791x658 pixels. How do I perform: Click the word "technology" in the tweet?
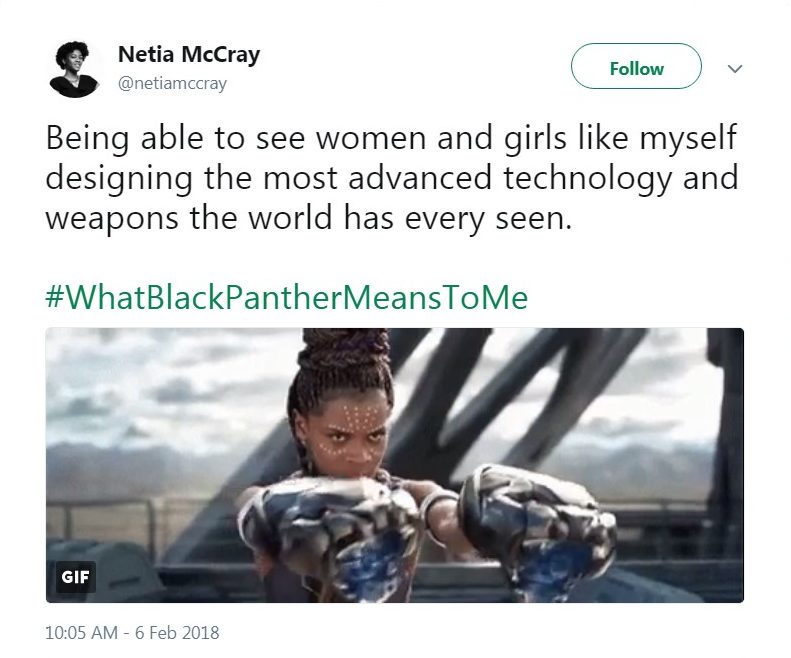point(588,178)
